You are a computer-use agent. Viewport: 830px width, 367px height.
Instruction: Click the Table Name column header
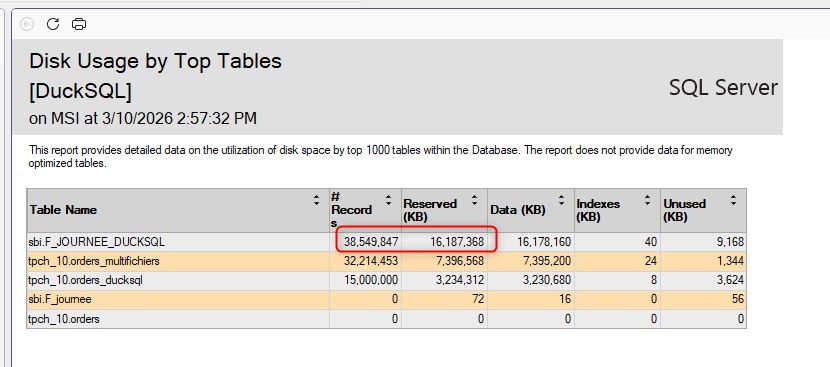tap(63, 210)
